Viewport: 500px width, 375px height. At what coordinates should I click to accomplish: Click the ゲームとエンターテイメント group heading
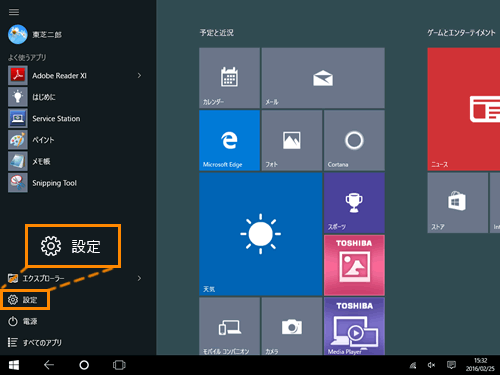click(x=462, y=33)
